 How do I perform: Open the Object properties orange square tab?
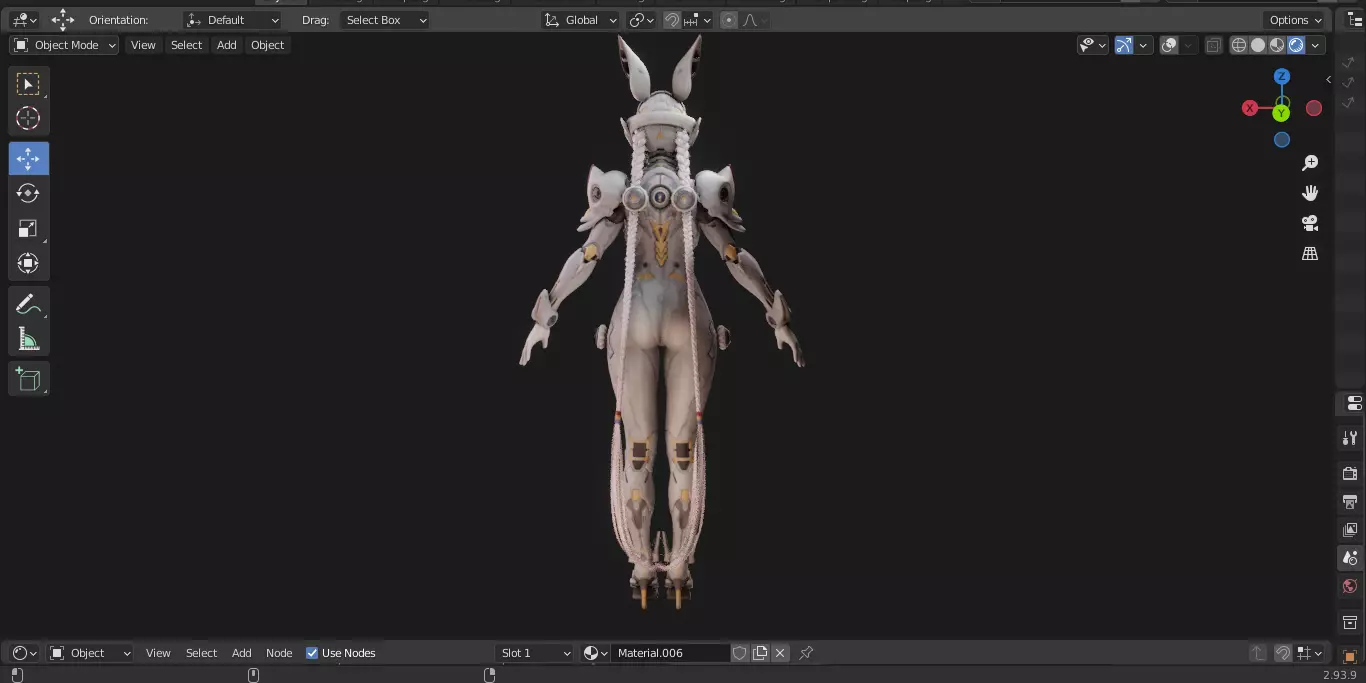1350,657
